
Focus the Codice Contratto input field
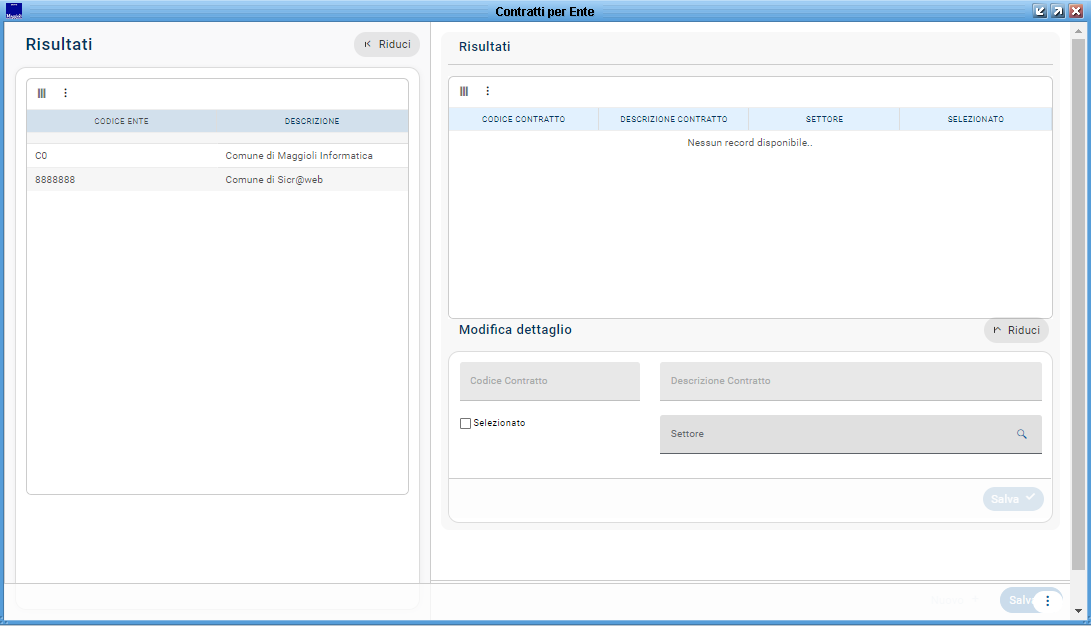click(x=550, y=381)
